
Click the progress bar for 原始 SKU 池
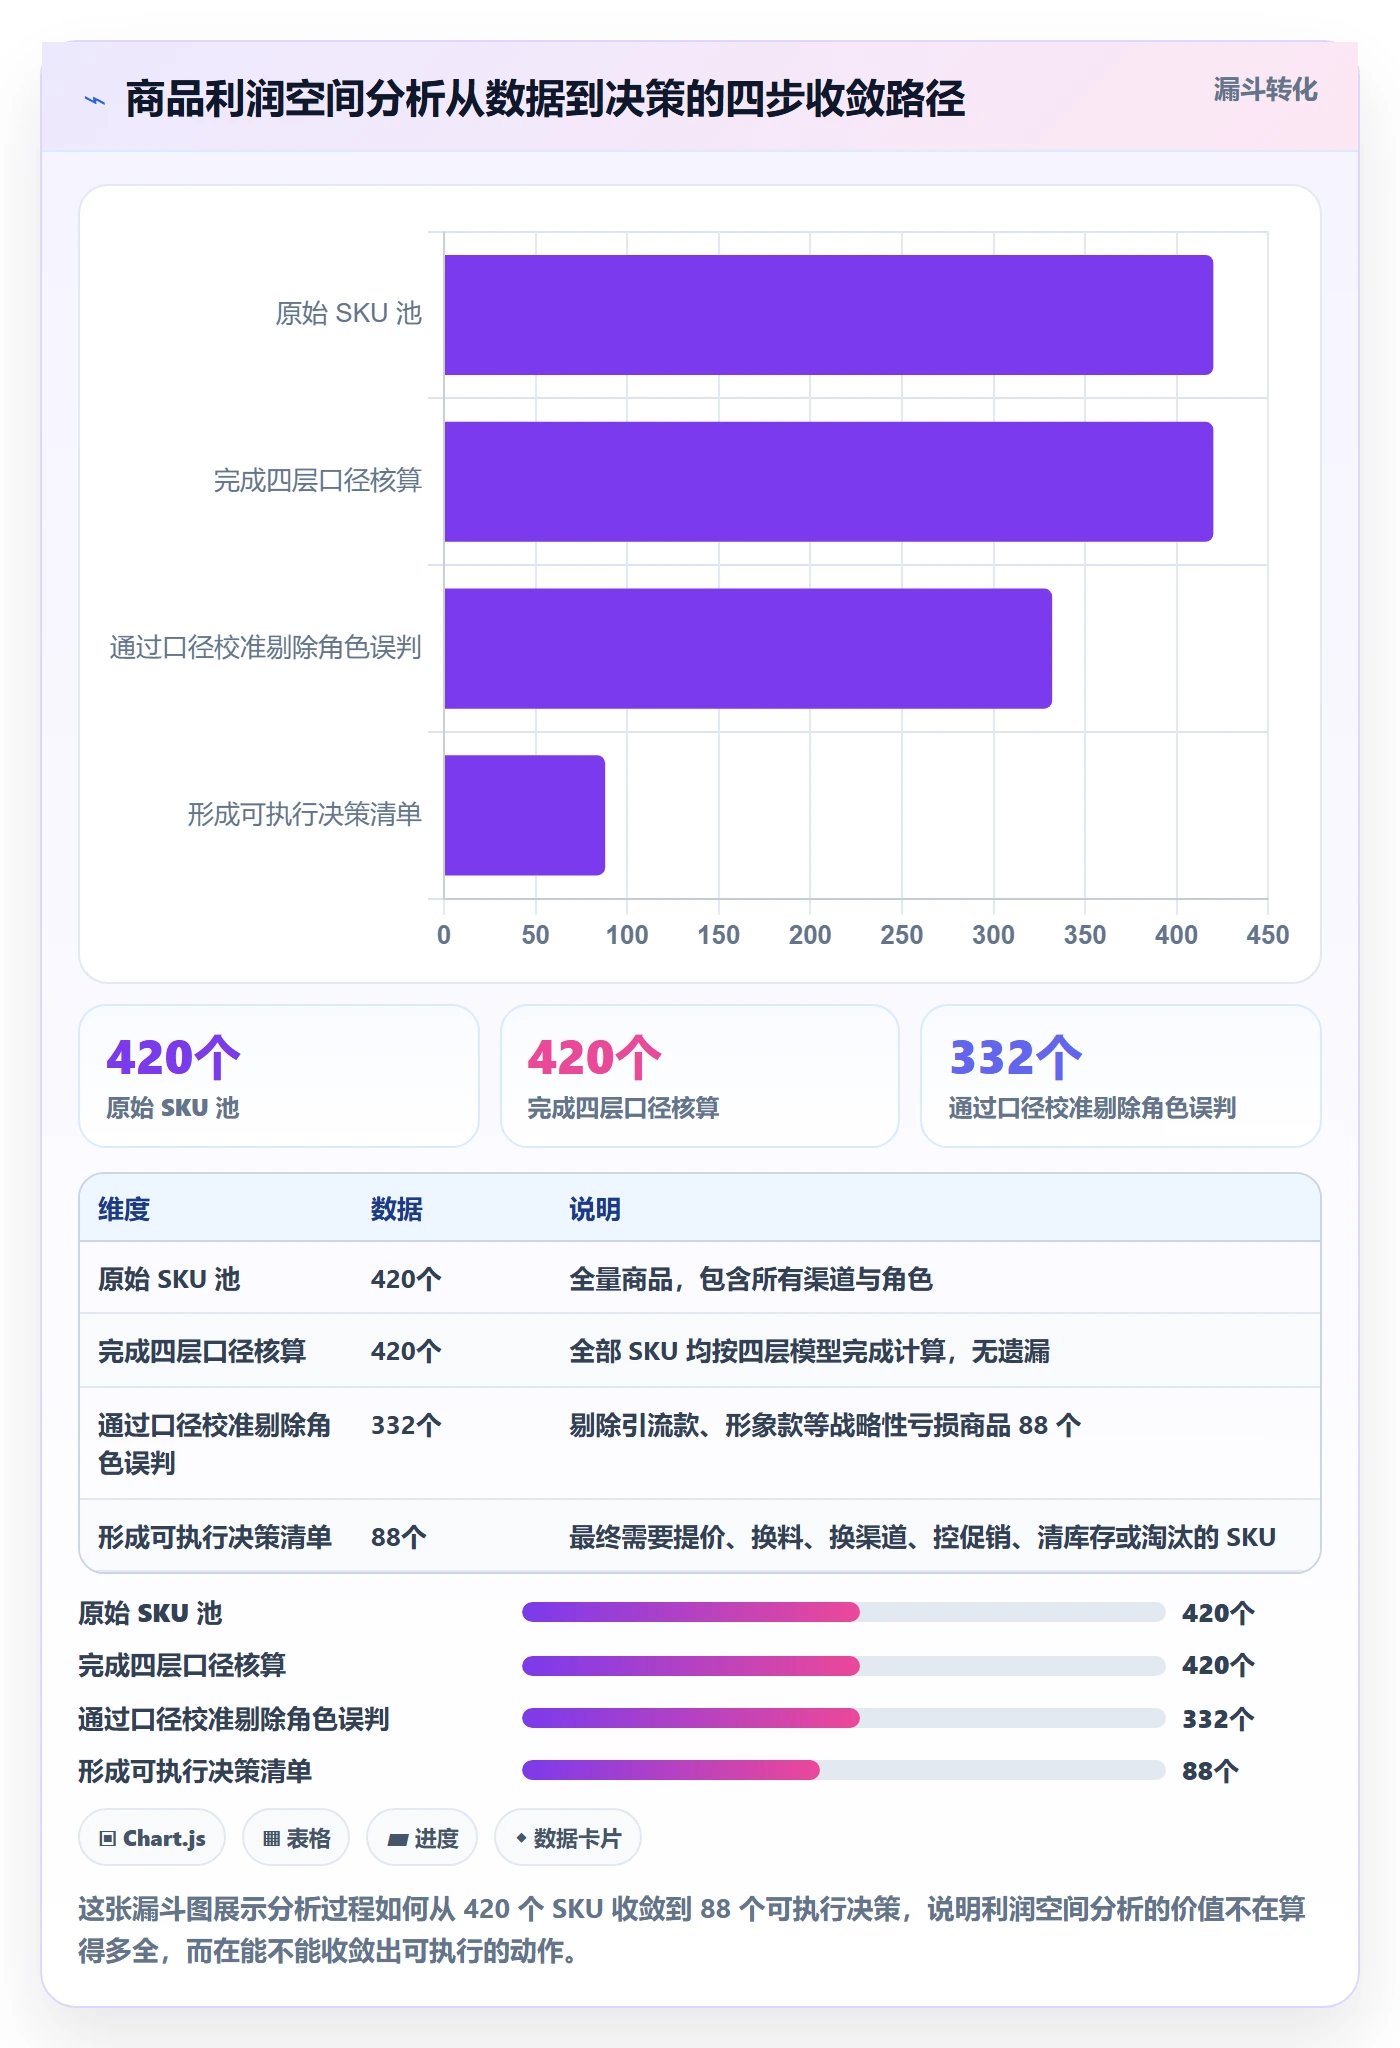tap(844, 1612)
